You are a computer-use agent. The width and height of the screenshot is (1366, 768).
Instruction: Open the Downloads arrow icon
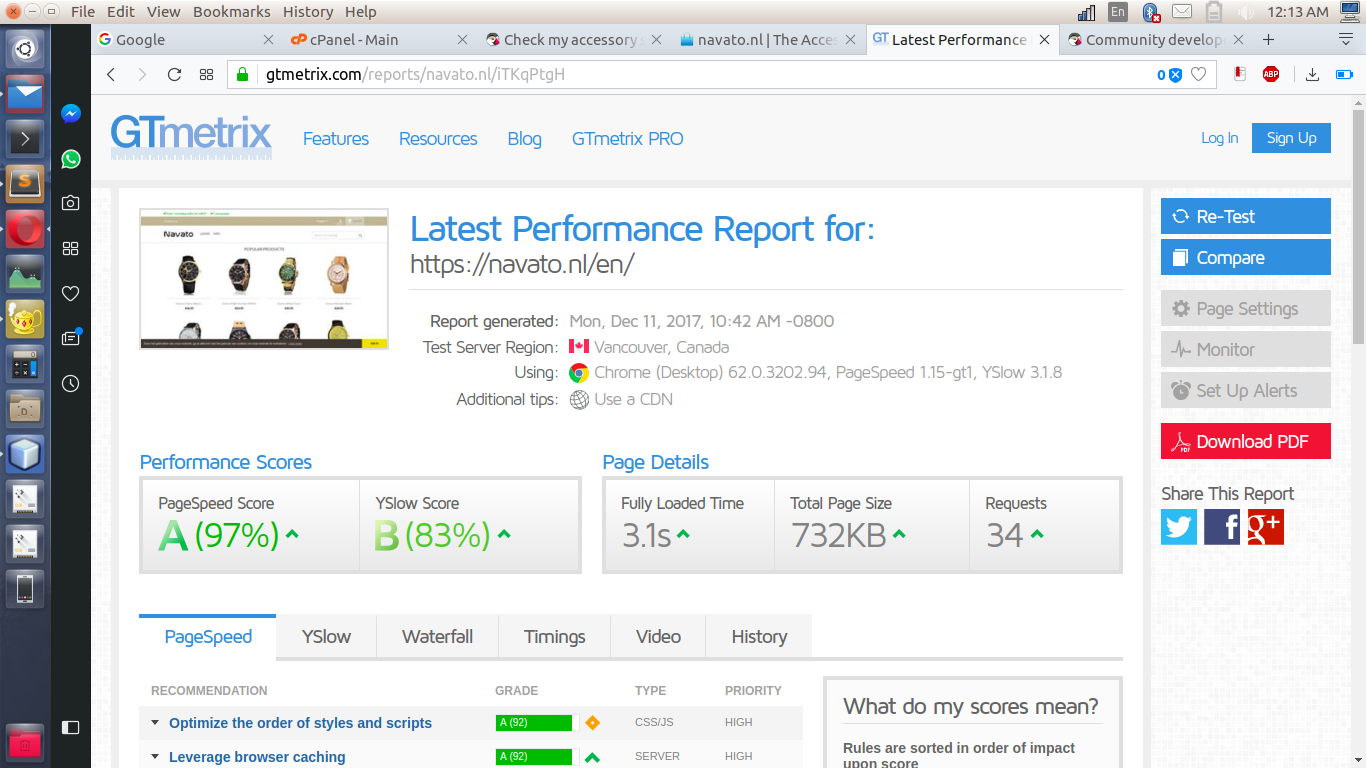pos(1313,75)
